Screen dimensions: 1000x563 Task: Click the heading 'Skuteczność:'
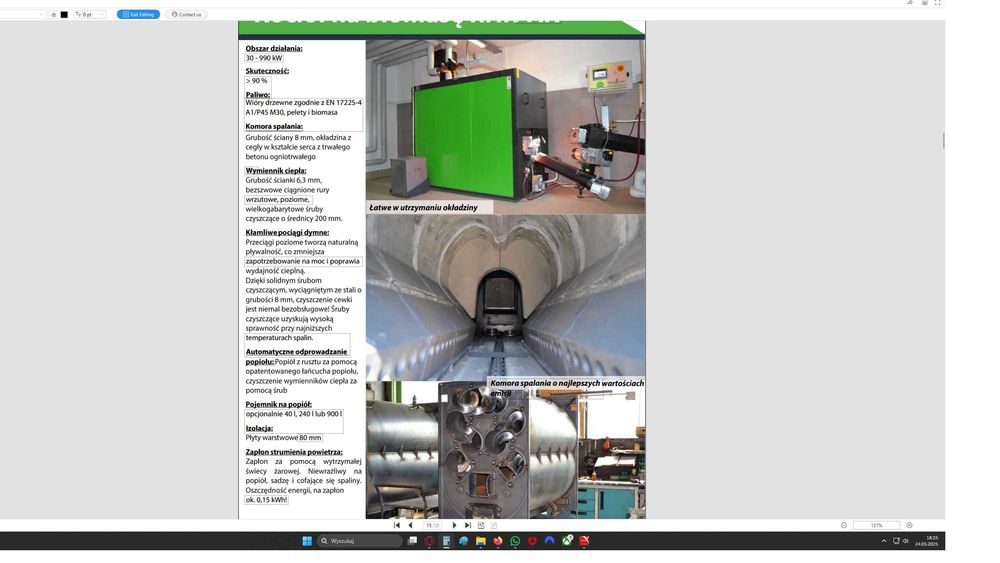[x=267, y=71]
